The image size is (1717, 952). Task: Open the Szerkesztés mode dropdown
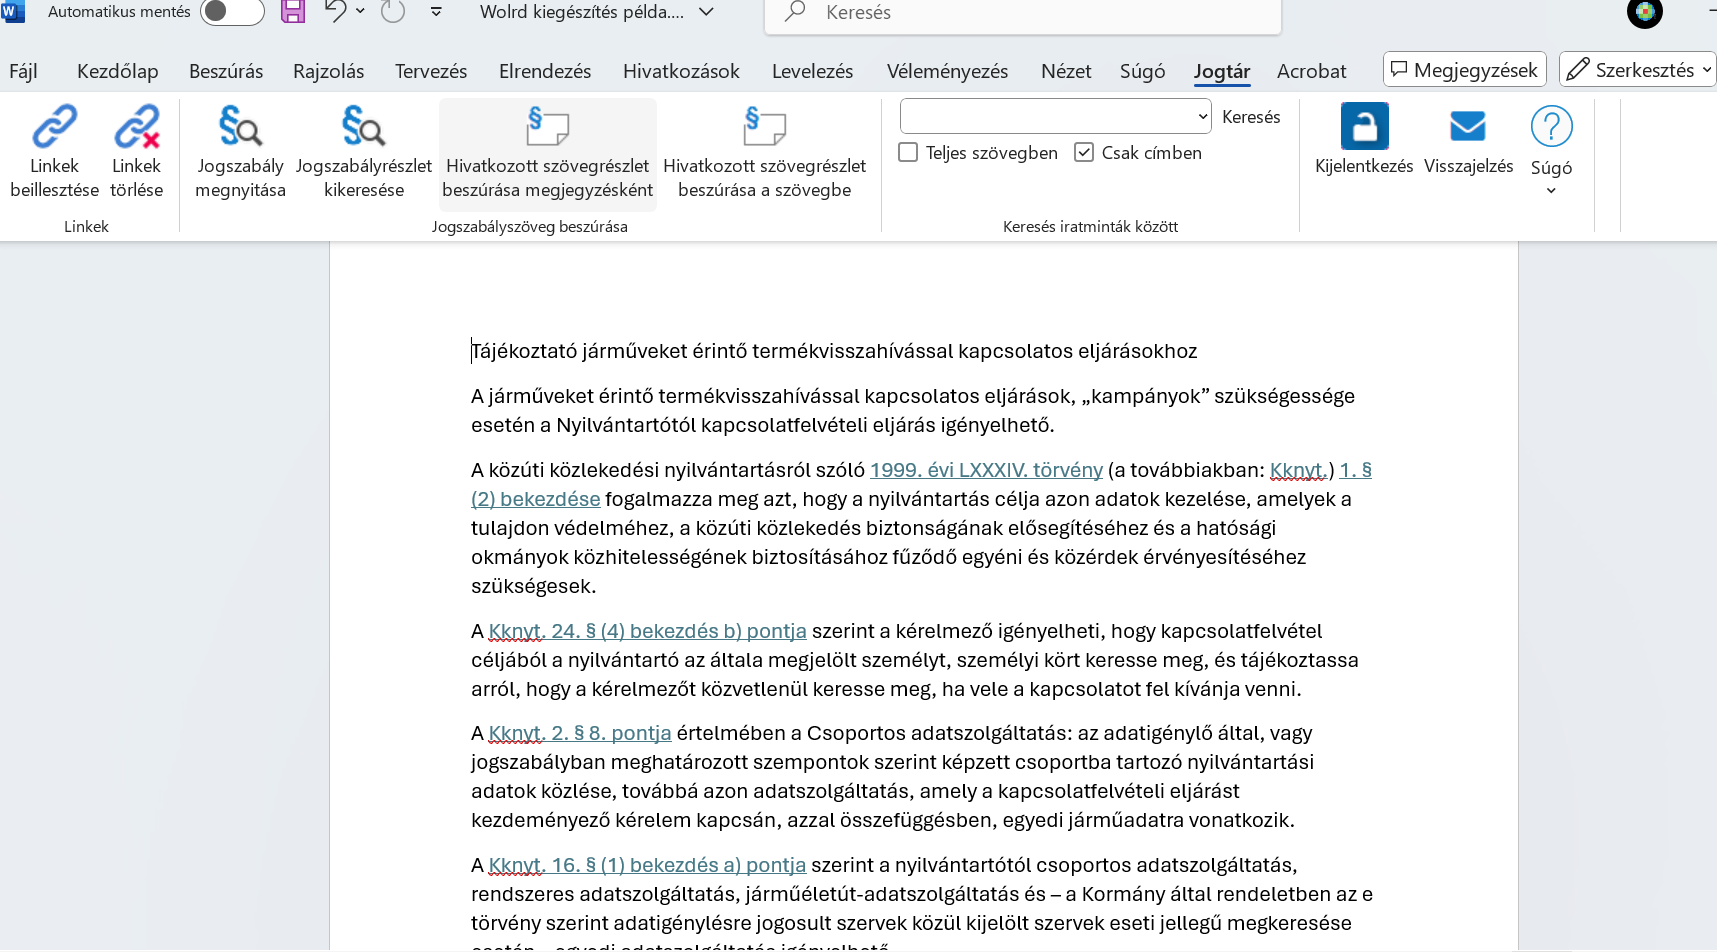coord(1637,70)
